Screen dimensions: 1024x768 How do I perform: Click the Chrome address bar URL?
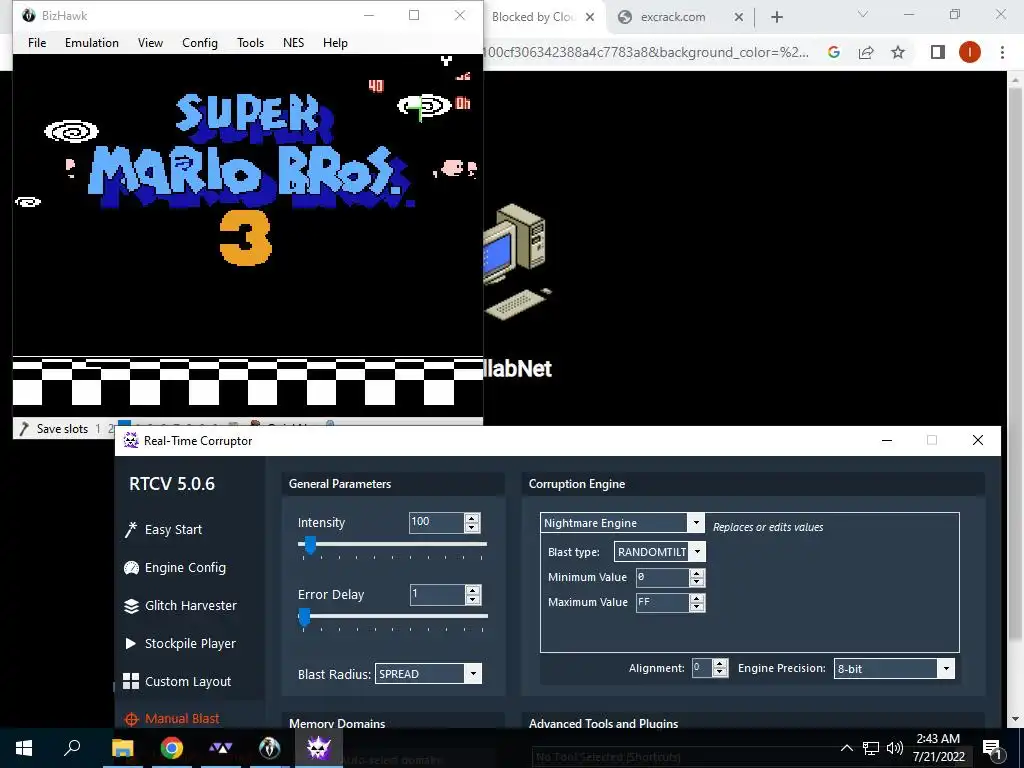pyautogui.click(x=647, y=52)
